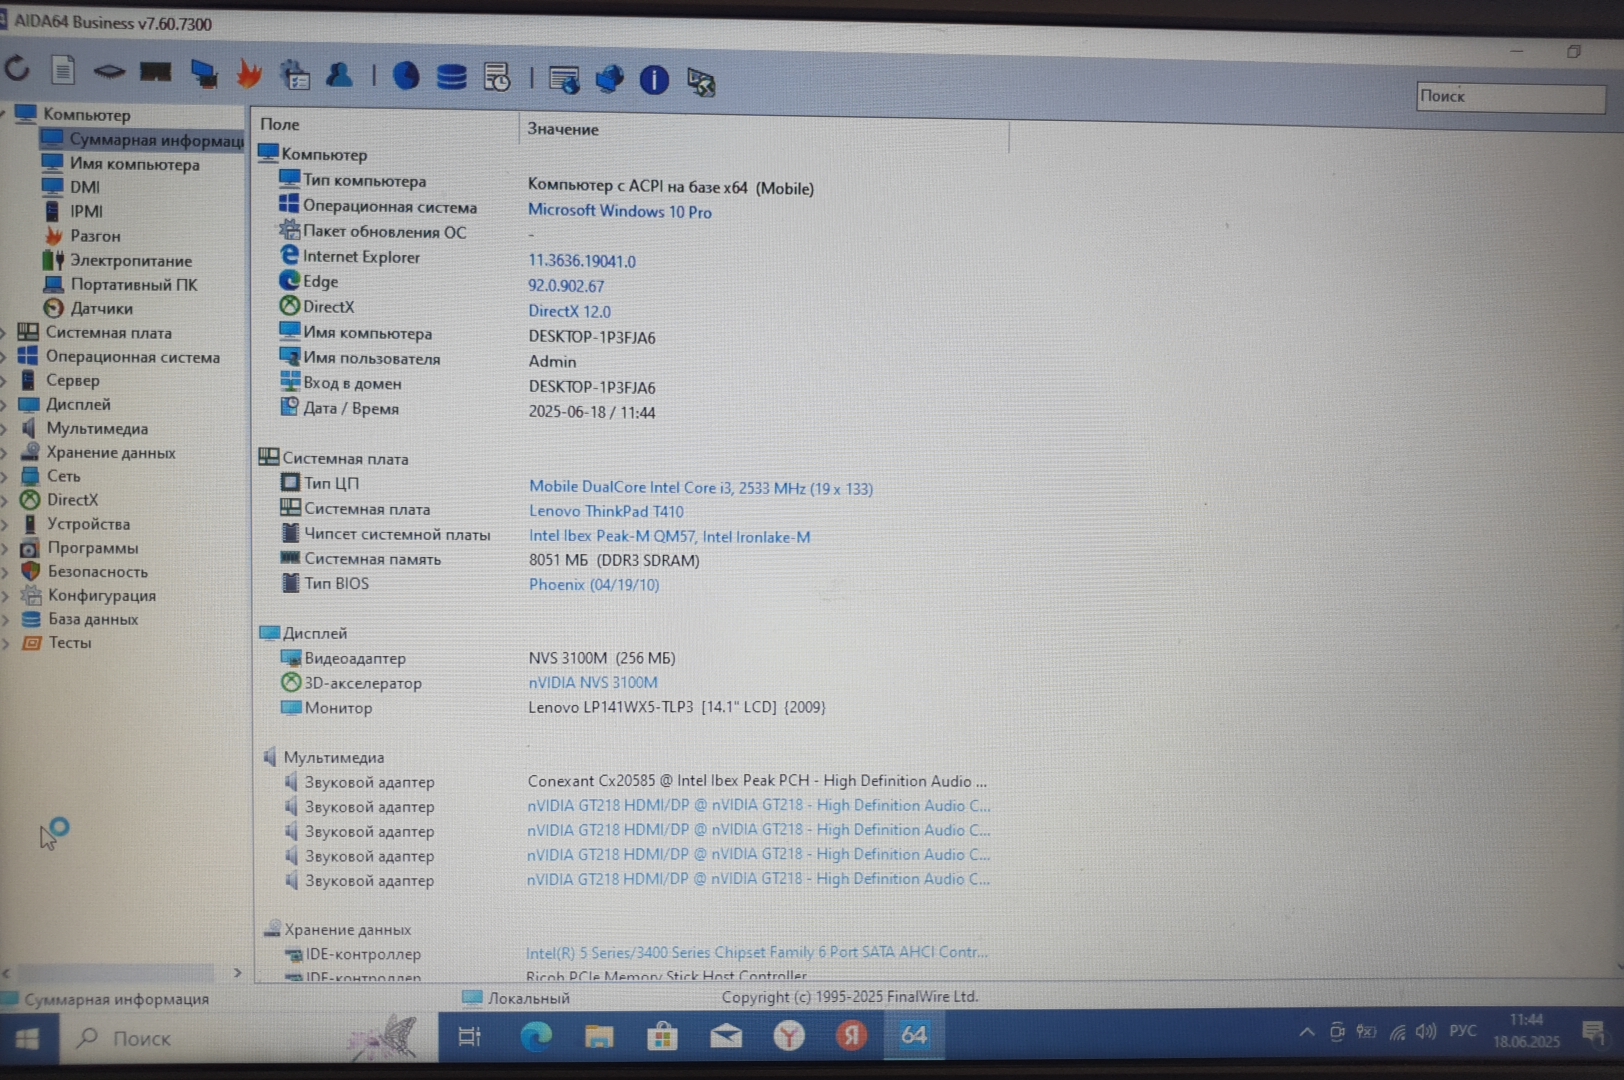Open Microsoft Store taskbar icon
1624x1080 pixels.
pos(661,1036)
